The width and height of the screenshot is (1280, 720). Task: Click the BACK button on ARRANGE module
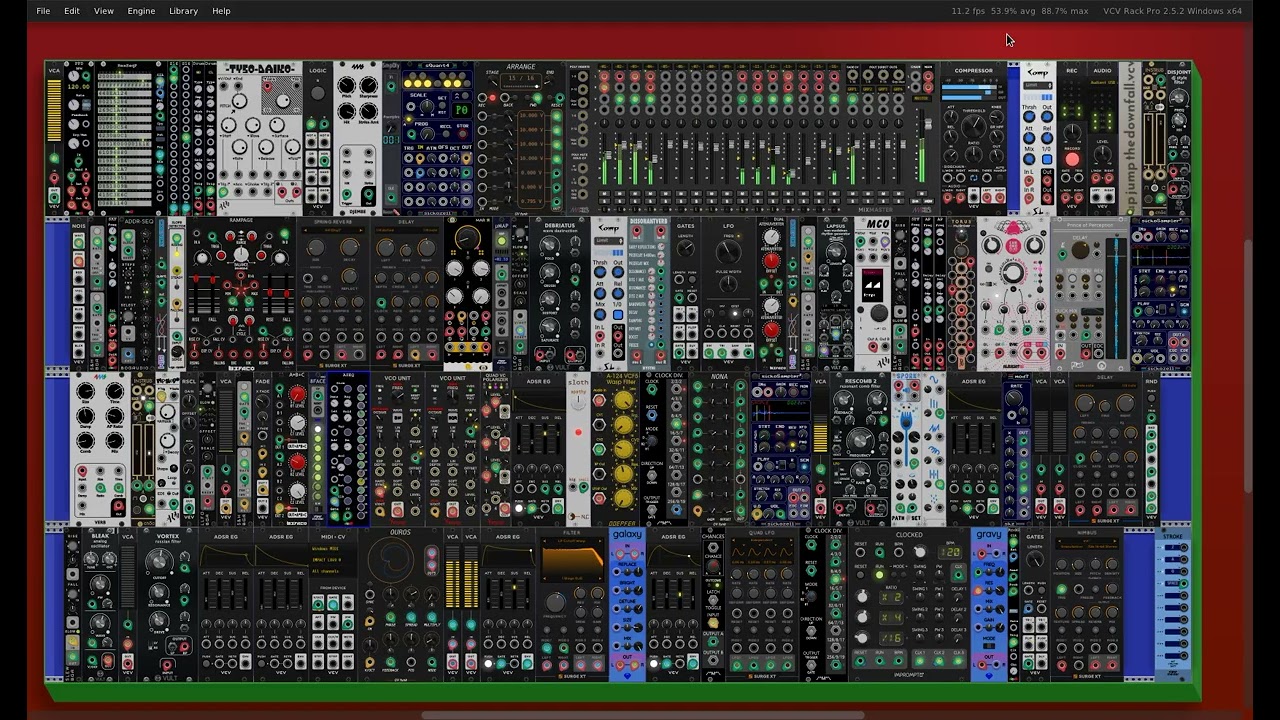click(x=515, y=98)
